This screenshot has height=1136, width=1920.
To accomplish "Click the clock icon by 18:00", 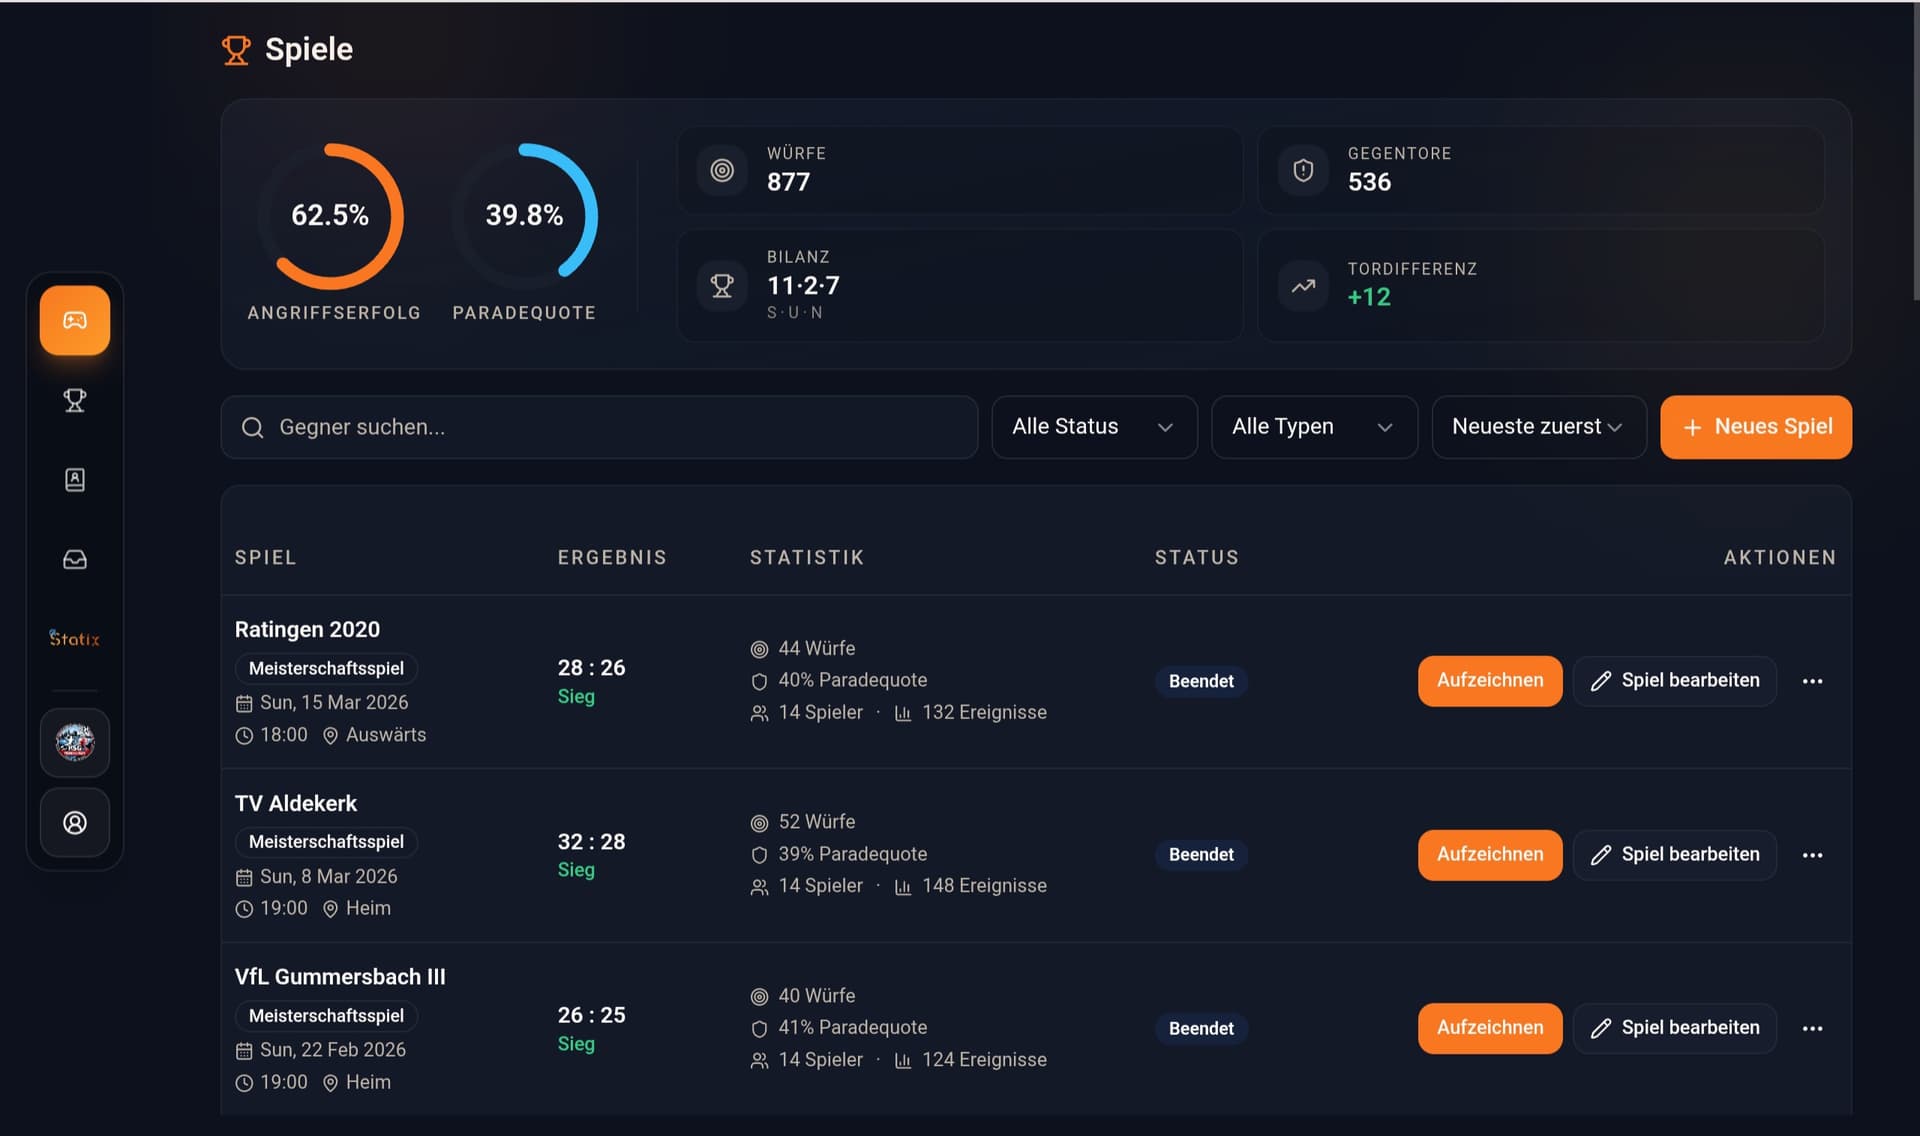I will coord(244,736).
